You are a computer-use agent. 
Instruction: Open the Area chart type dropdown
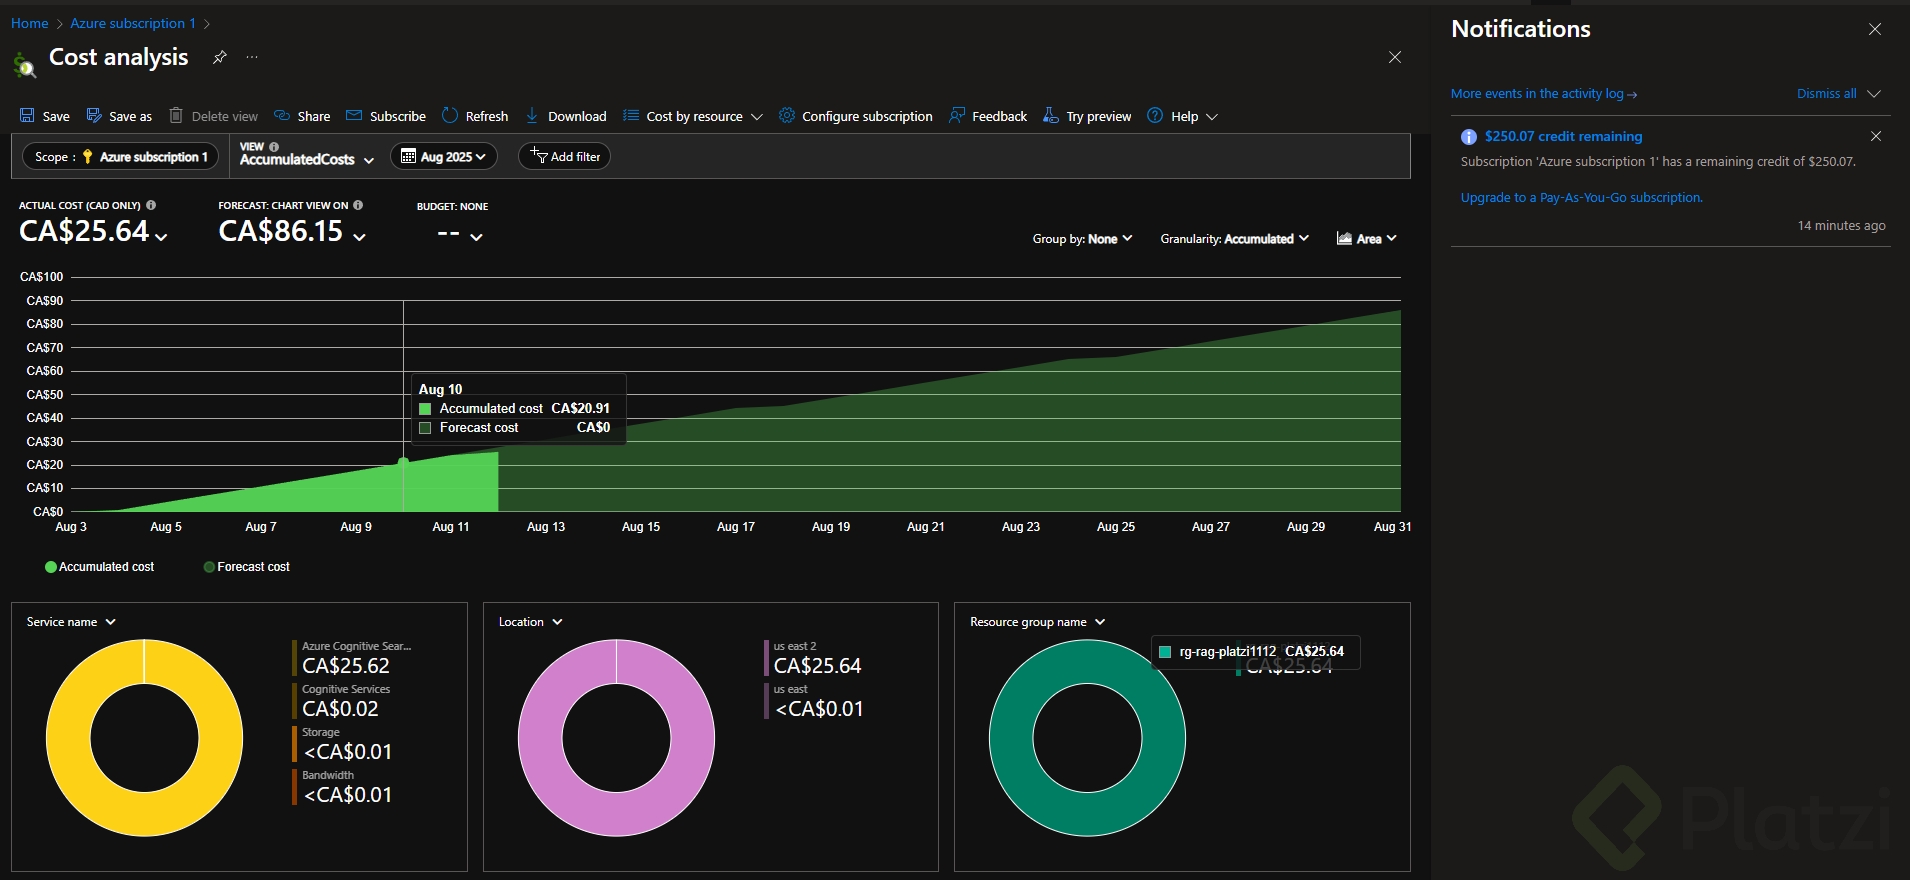[1366, 239]
